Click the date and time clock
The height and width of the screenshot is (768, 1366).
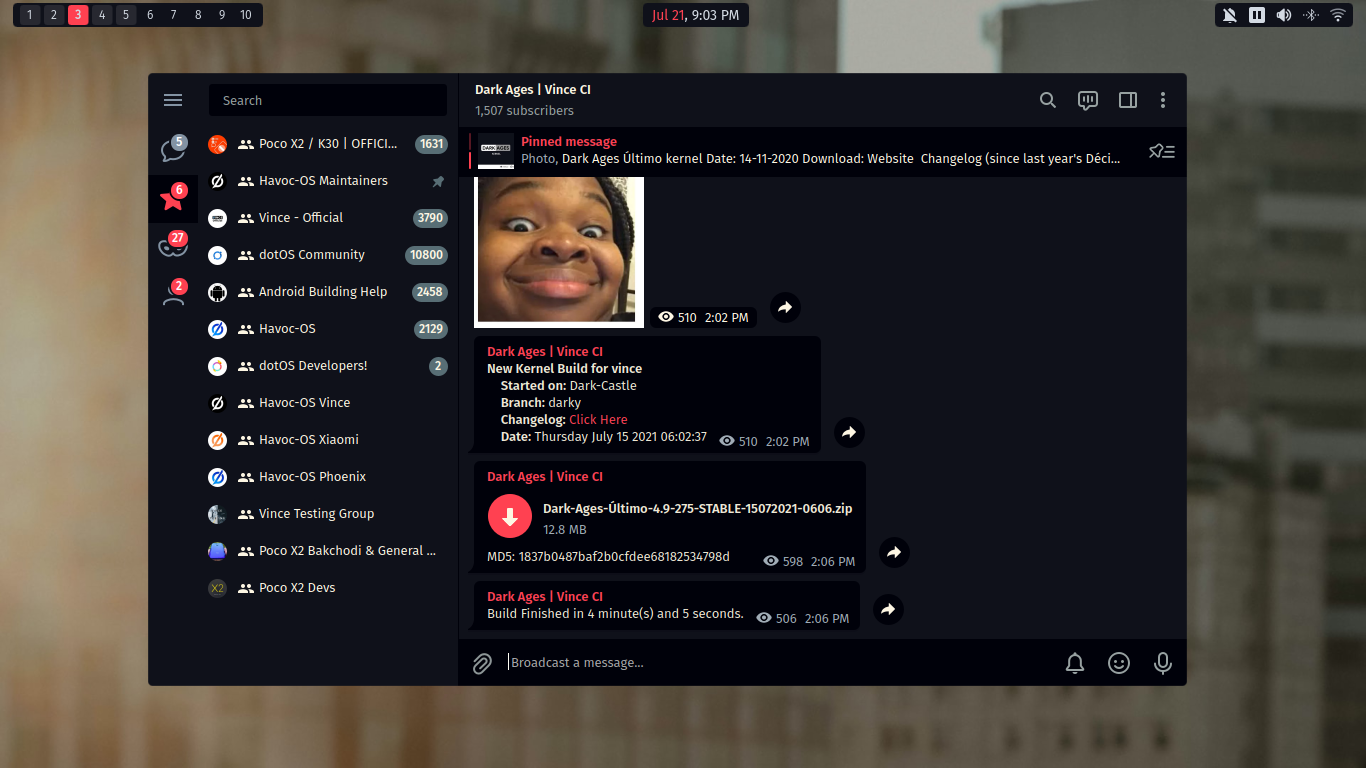695,15
